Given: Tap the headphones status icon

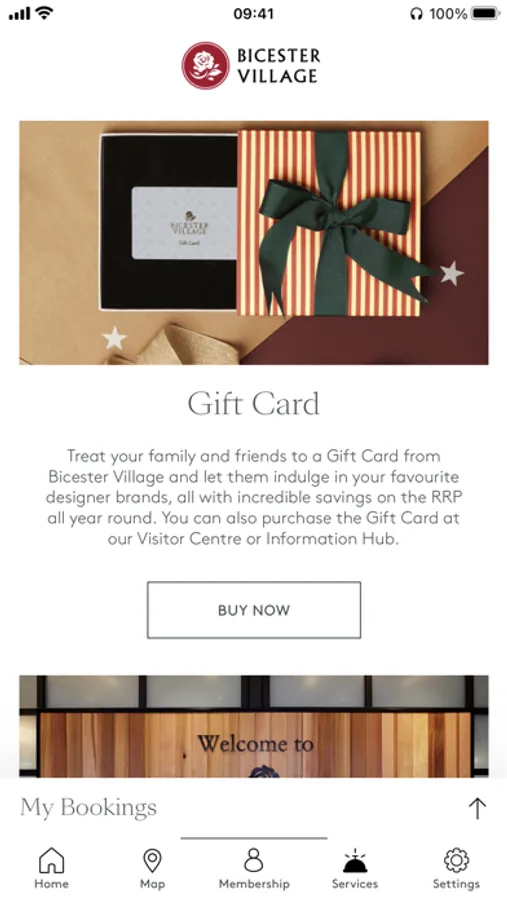Looking at the screenshot, I should click(416, 14).
